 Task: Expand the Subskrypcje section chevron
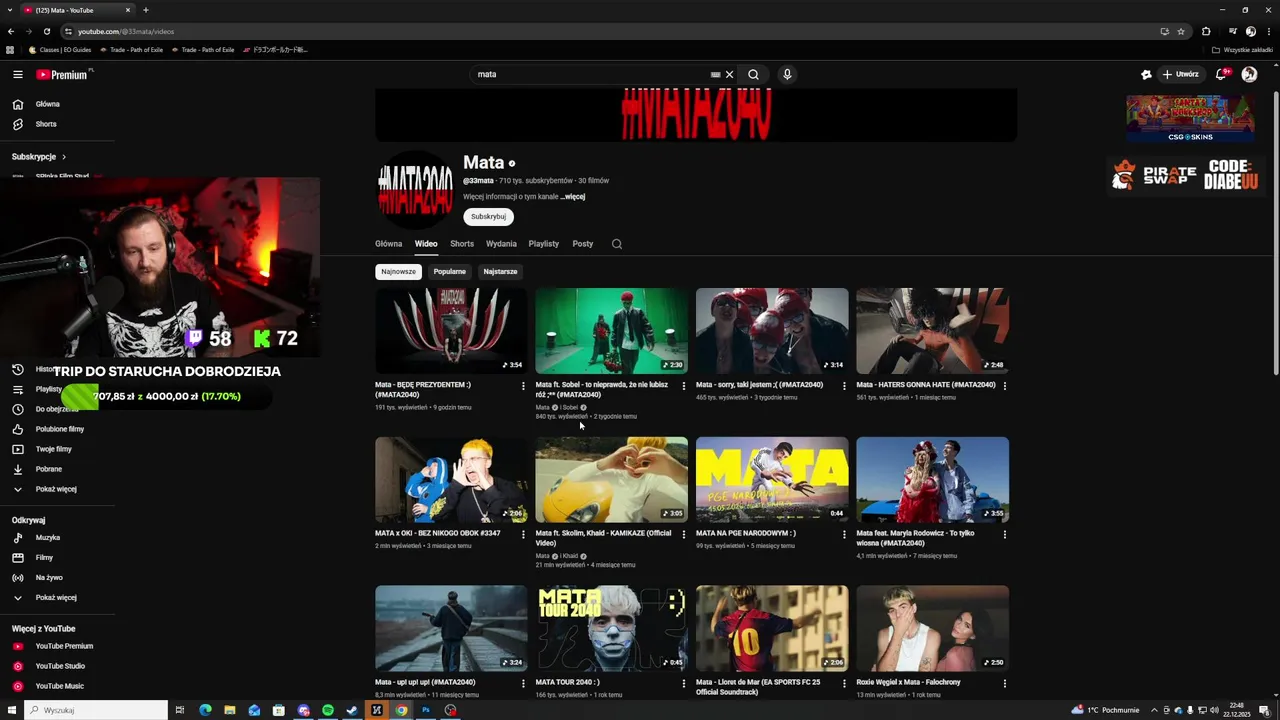coord(64,157)
